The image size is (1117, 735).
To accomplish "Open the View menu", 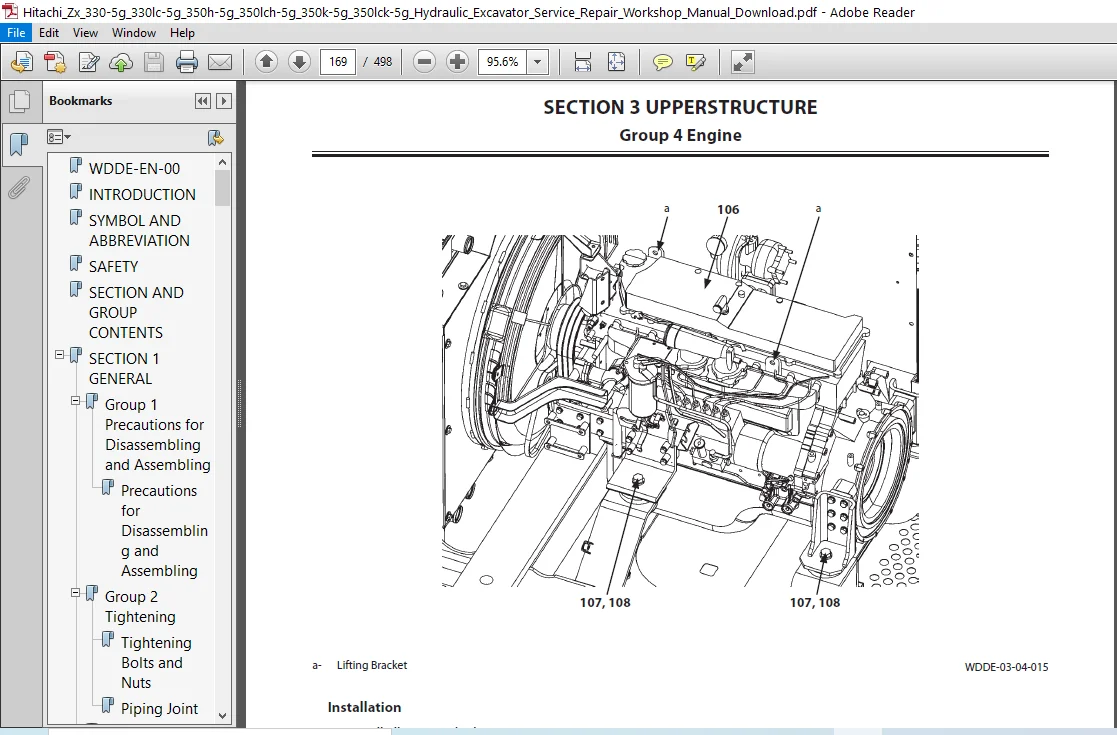I will (x=85, y=33).
